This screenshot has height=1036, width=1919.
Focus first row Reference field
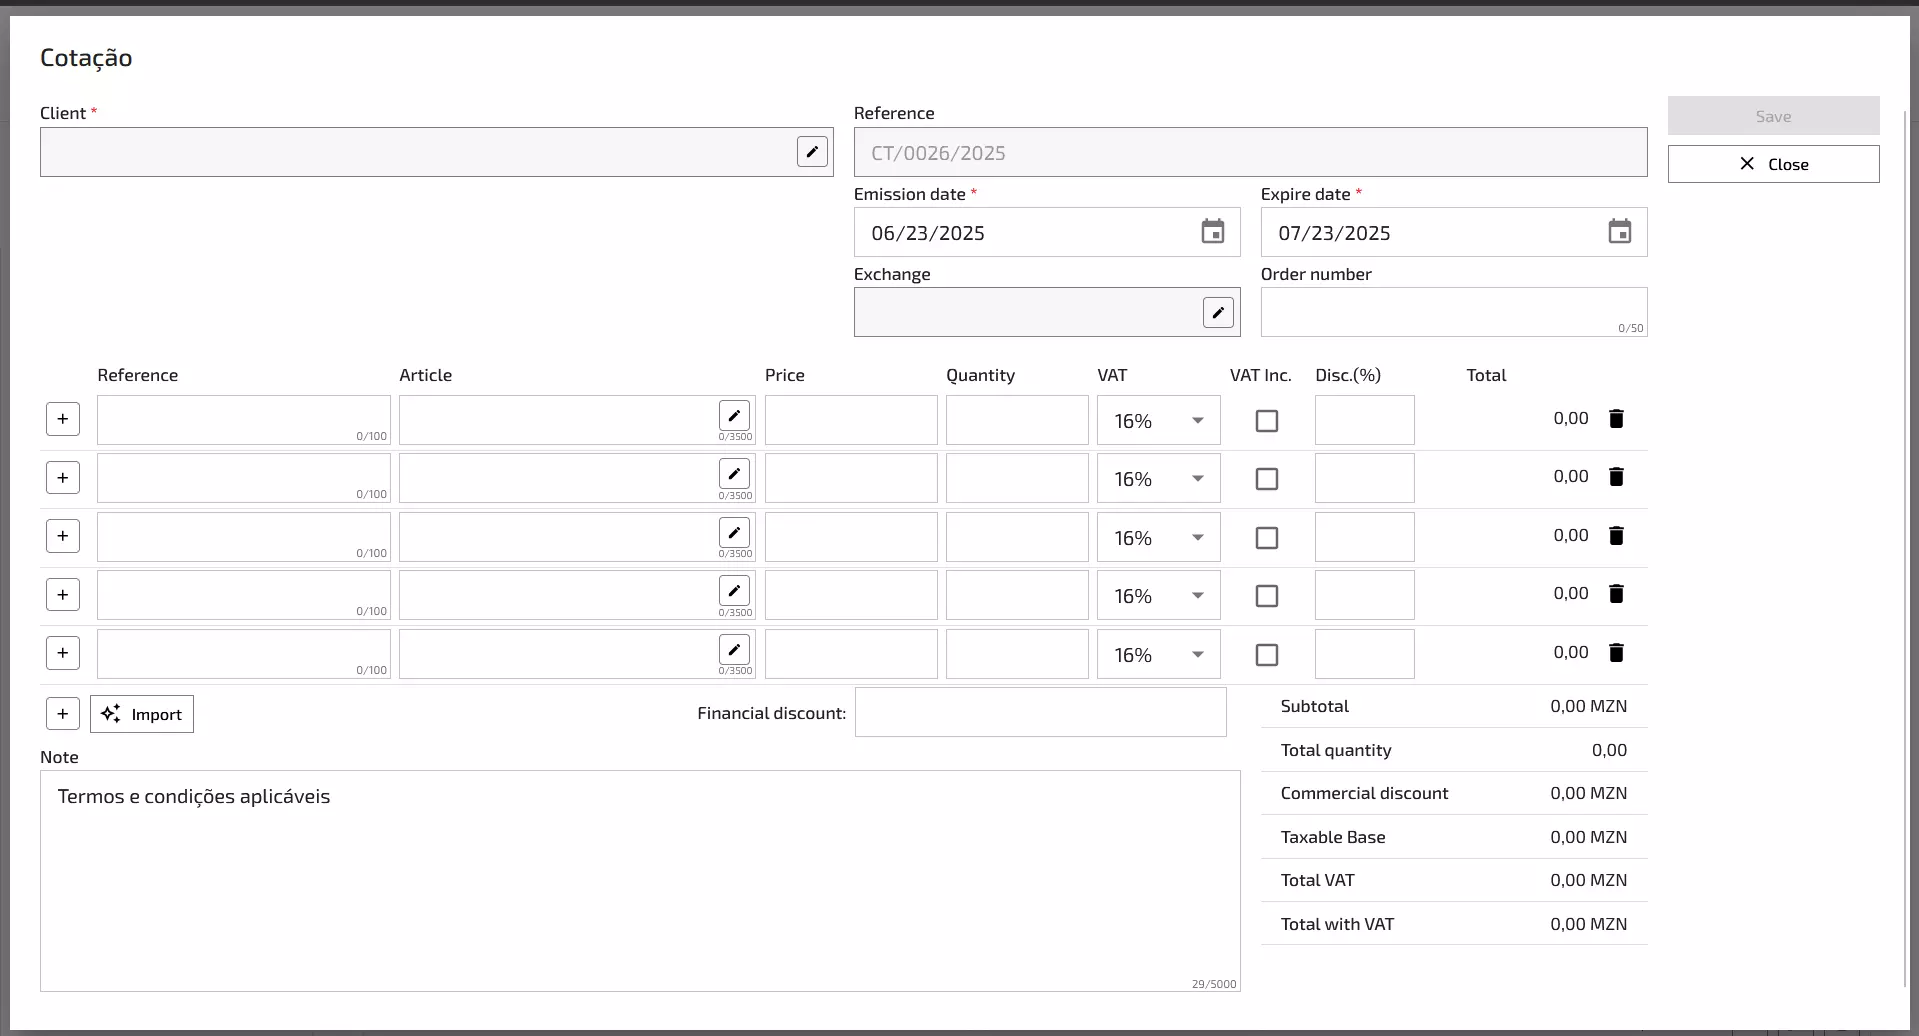(x=244, y=420)
